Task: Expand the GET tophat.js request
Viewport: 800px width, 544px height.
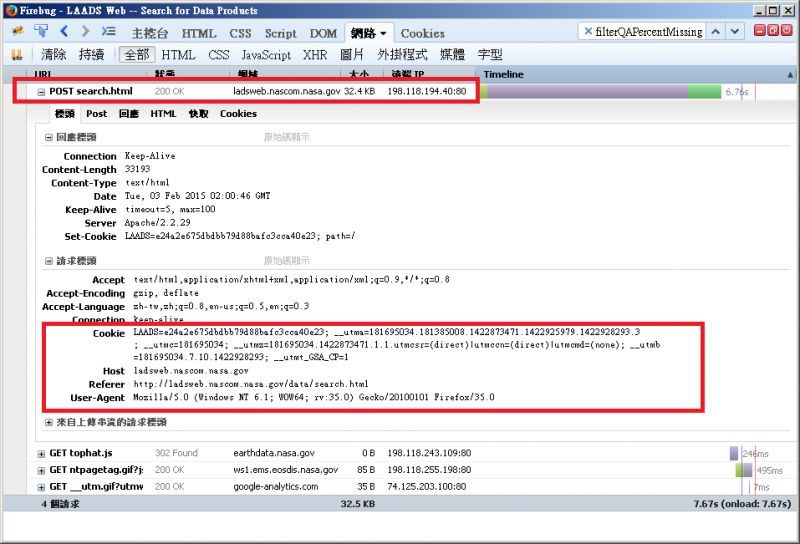Action: 41,453
